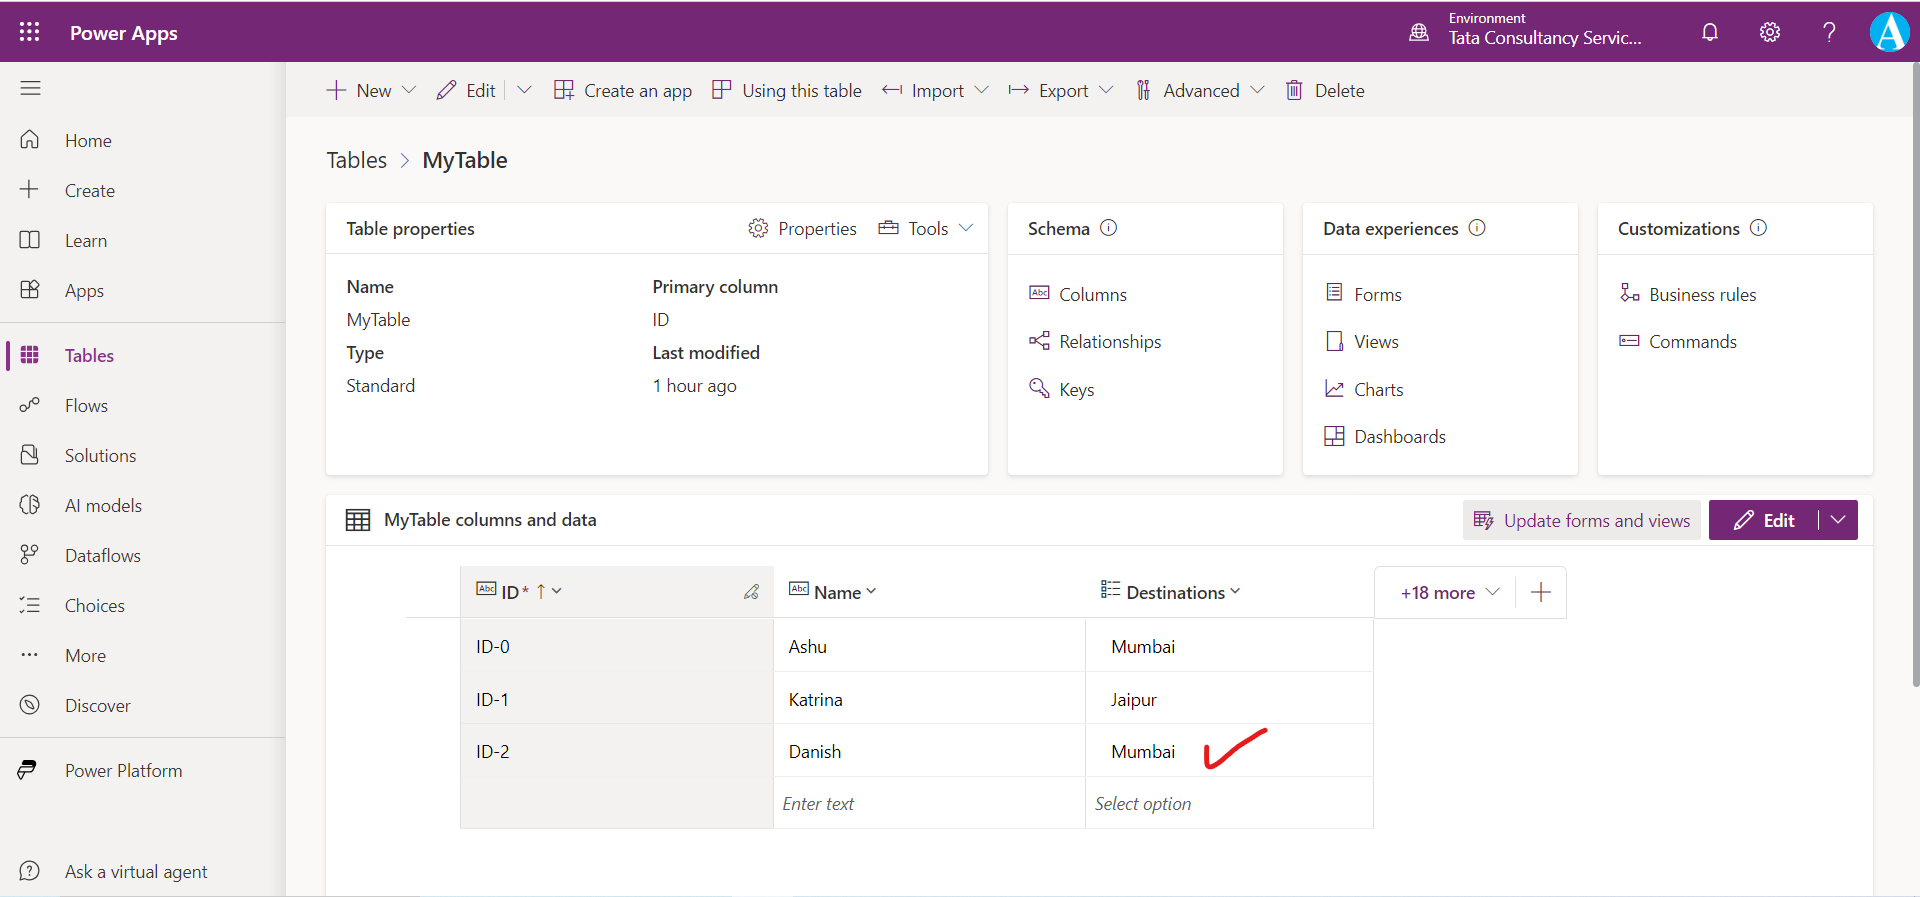This screenshot has width=1920, height=897.
Task: Open the settings gear icon
Action: coord(1770,32)
